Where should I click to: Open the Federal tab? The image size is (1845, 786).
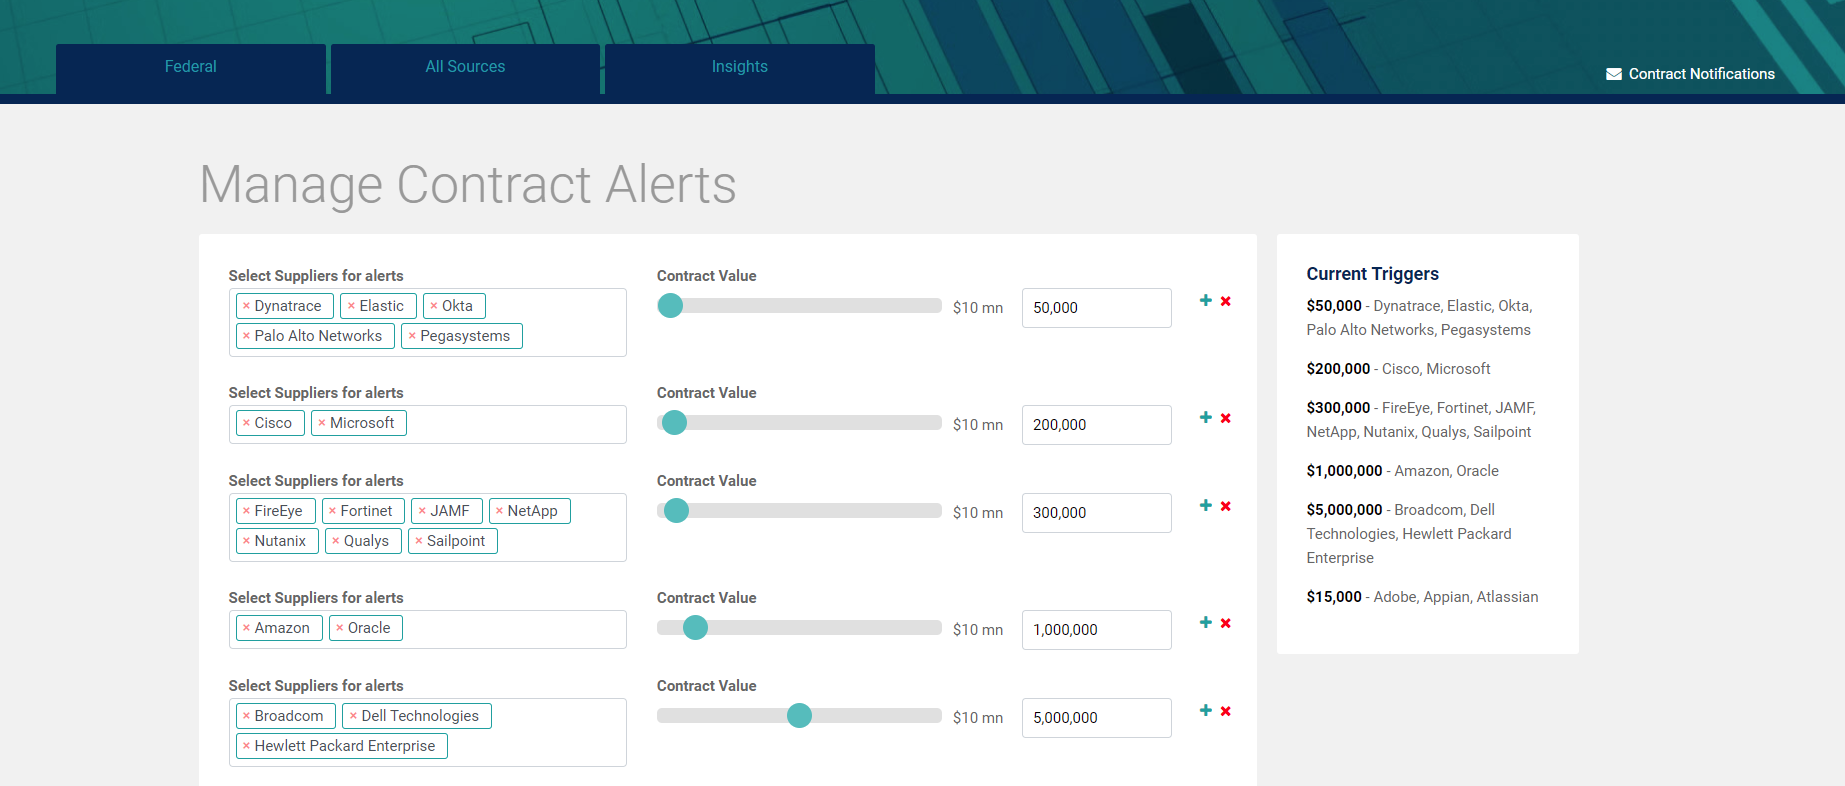191,67
